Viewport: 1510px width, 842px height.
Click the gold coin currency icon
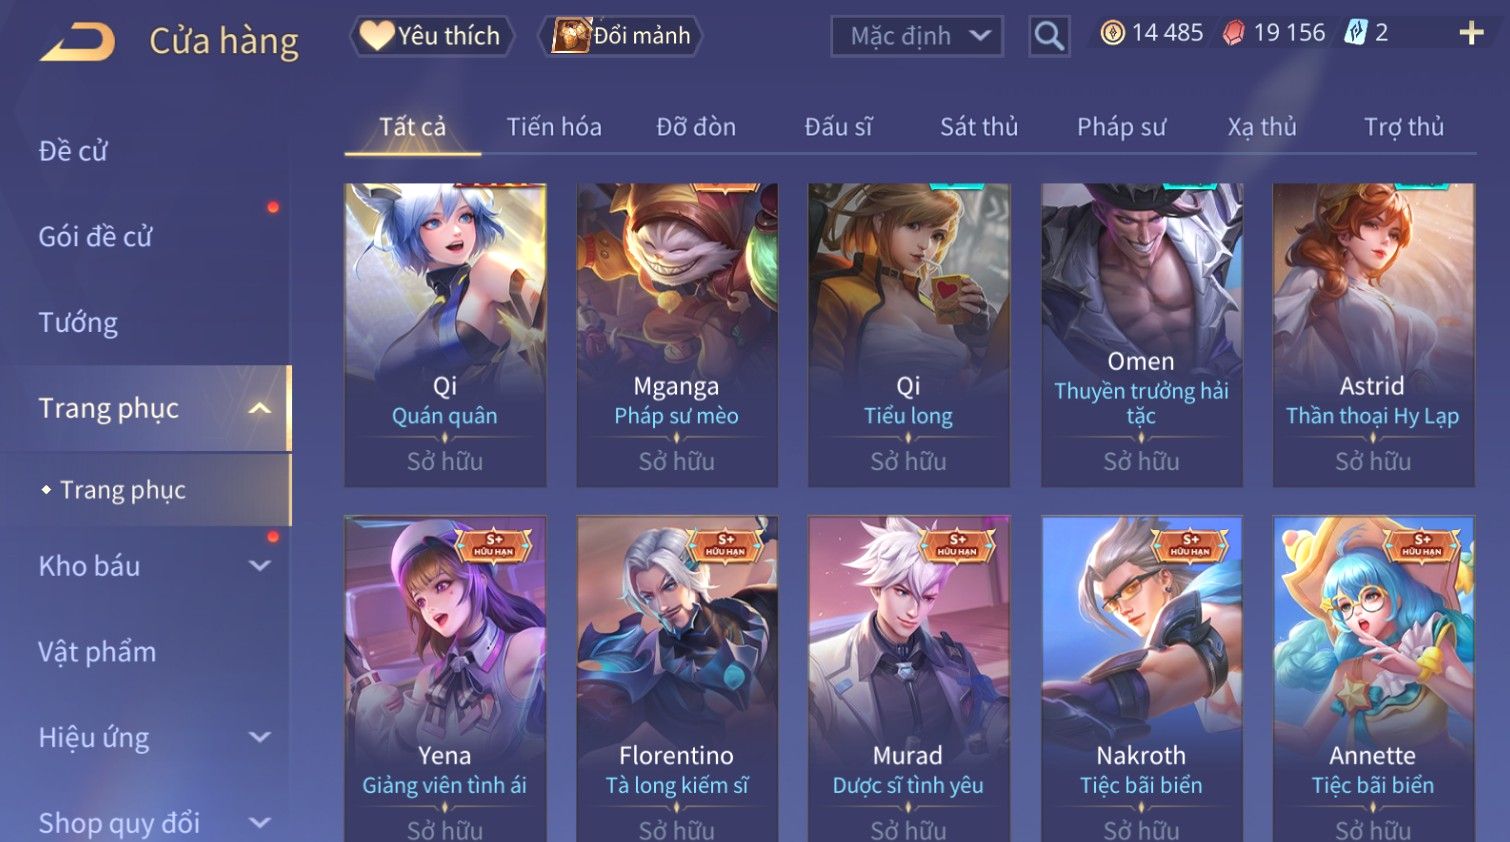click(x=1112, y=33)
